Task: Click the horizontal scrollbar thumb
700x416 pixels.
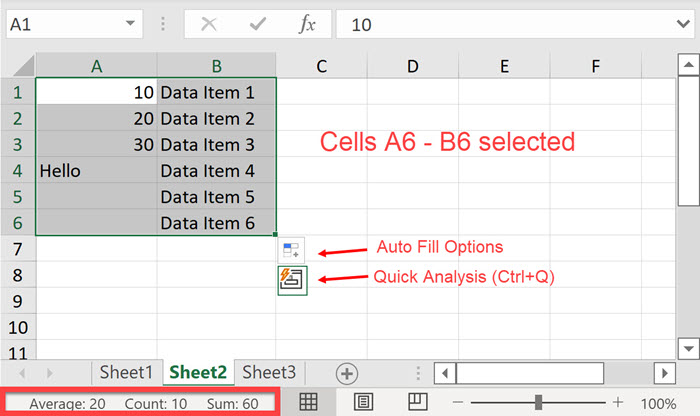Action: 530,373
